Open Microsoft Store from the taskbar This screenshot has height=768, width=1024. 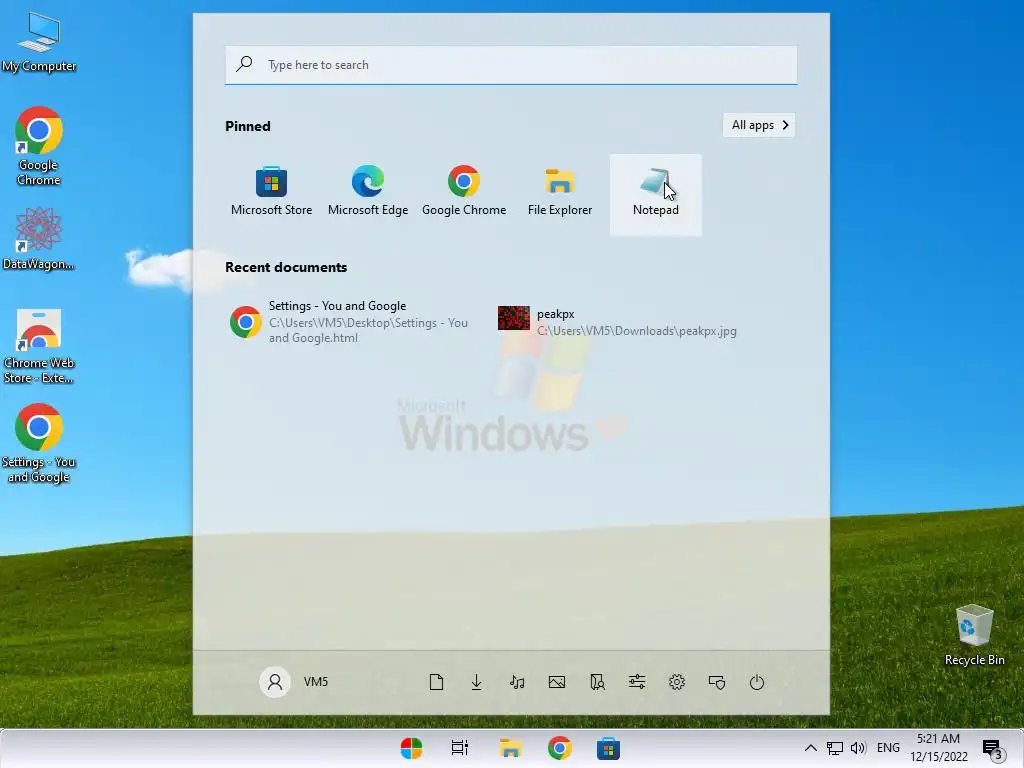(x=608, y=748)
